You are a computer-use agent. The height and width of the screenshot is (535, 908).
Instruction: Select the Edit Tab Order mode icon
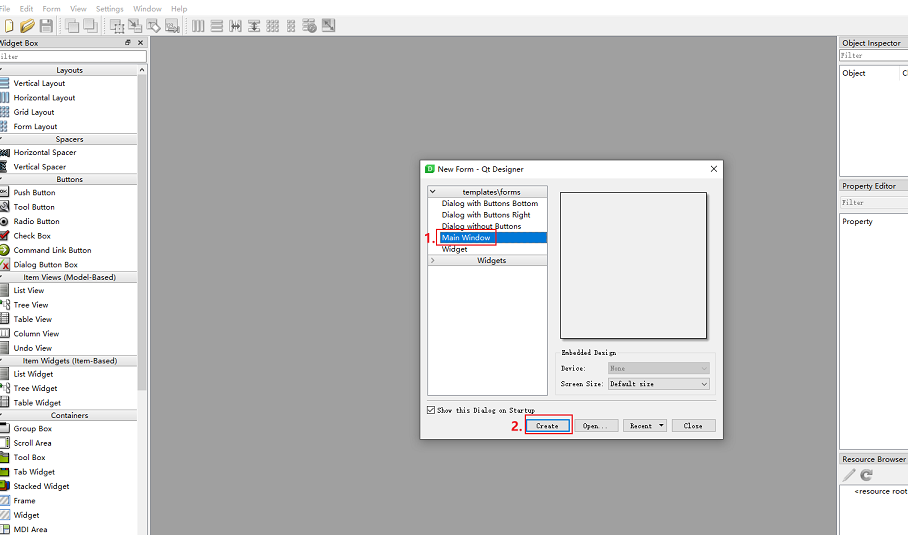[172, 26]
